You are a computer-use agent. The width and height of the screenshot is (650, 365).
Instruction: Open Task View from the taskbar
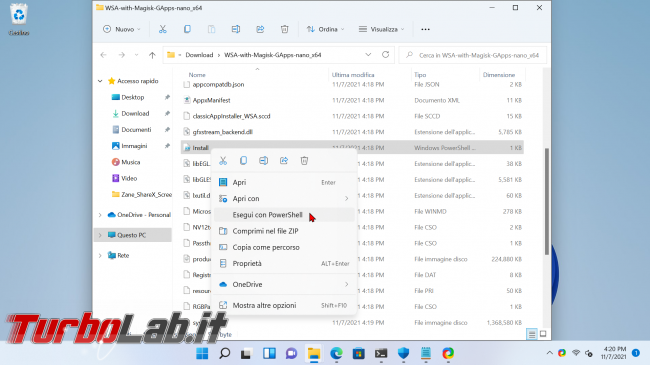(x=247, y=353)
